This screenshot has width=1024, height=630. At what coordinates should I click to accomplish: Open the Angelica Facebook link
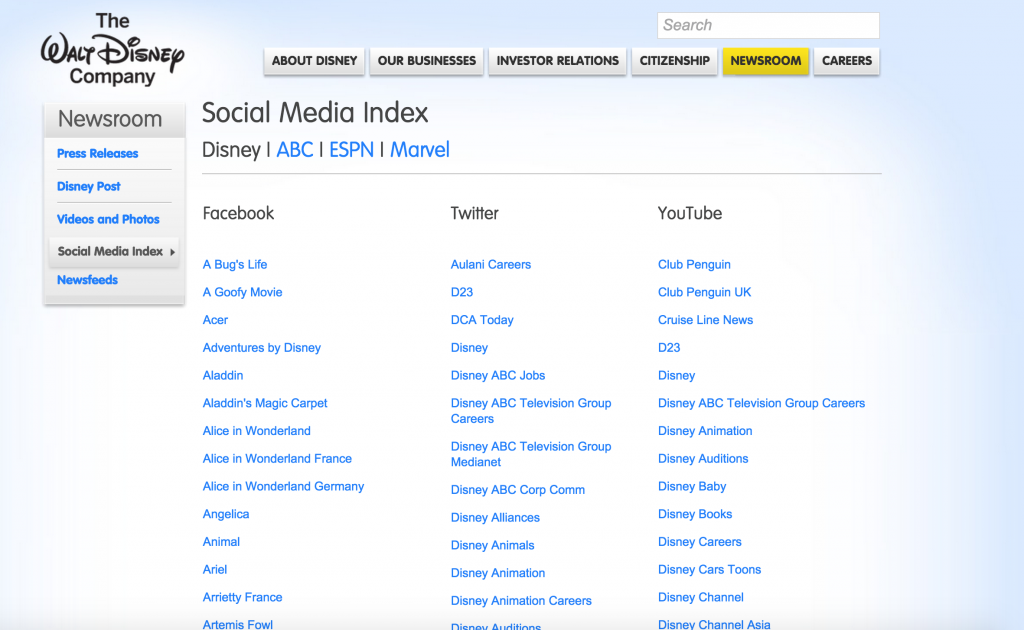(x=225, y=514)
